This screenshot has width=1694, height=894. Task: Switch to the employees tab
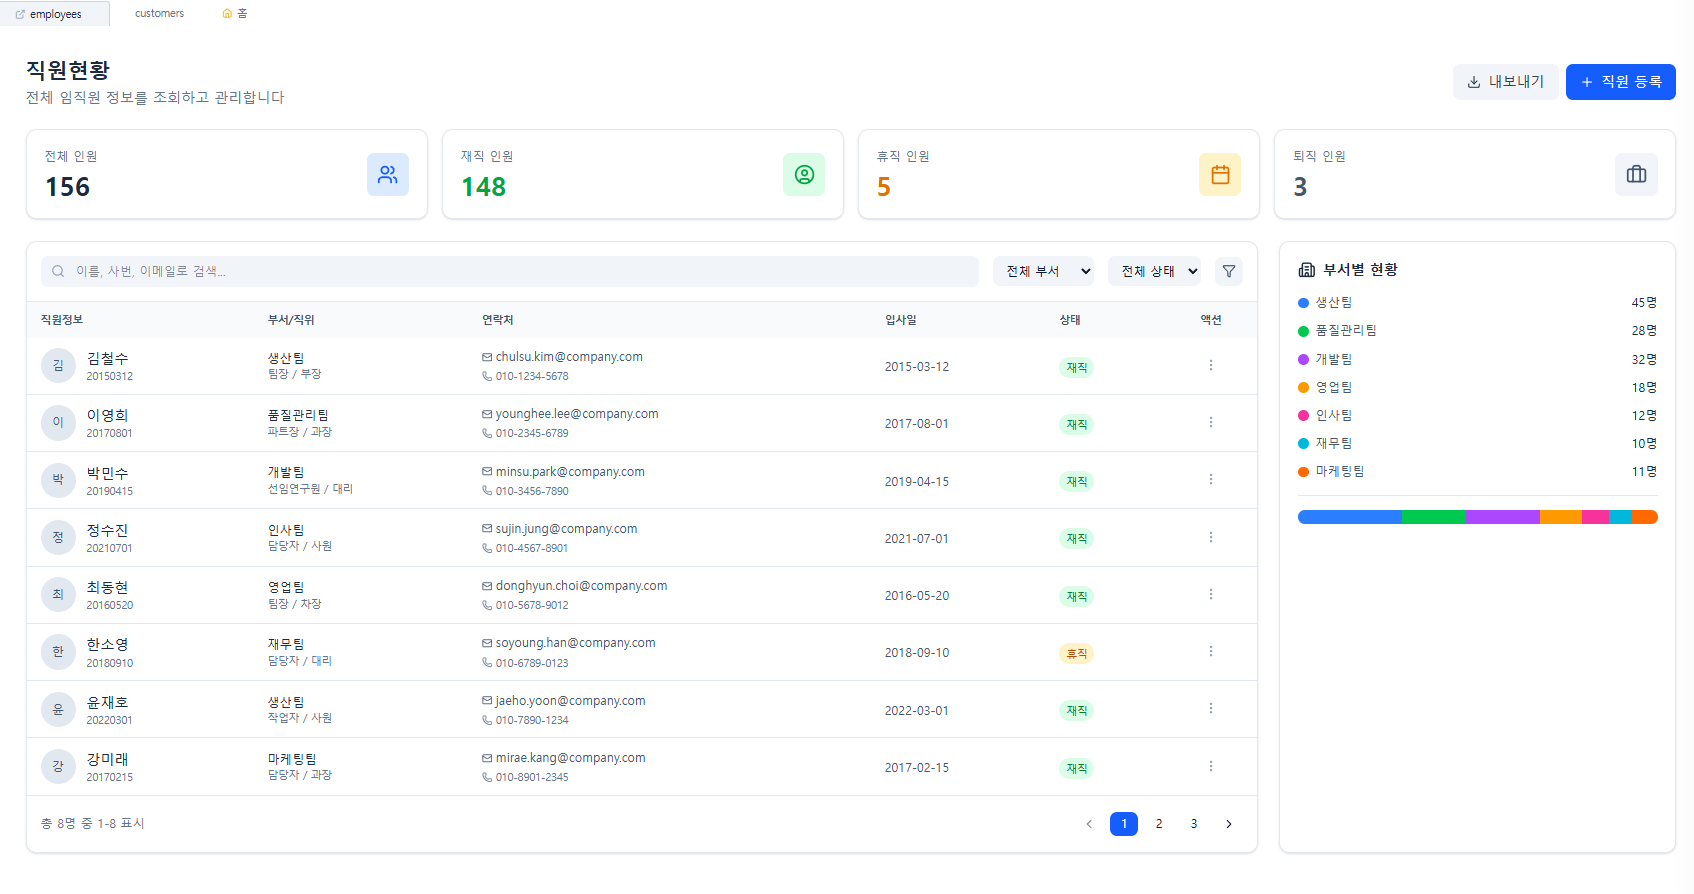tap(55, 14)
